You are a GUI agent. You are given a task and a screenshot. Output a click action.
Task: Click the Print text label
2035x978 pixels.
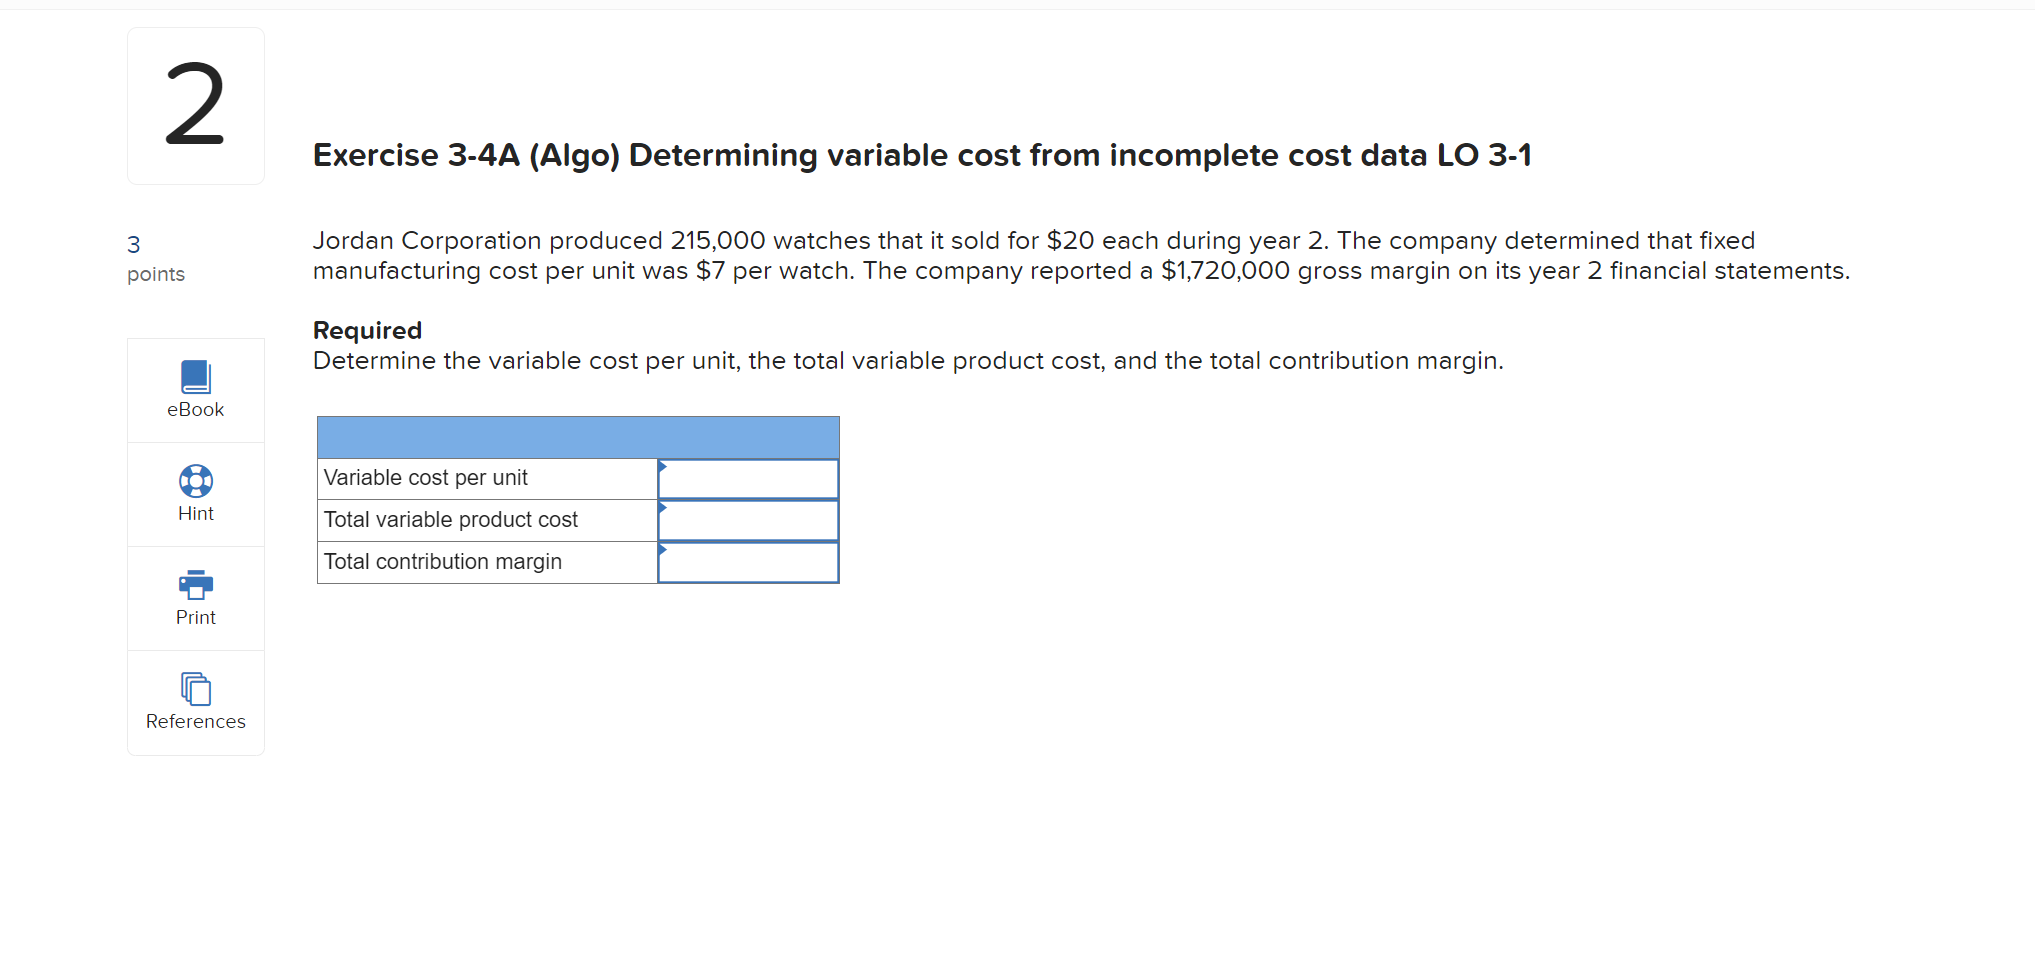point(195,617)
